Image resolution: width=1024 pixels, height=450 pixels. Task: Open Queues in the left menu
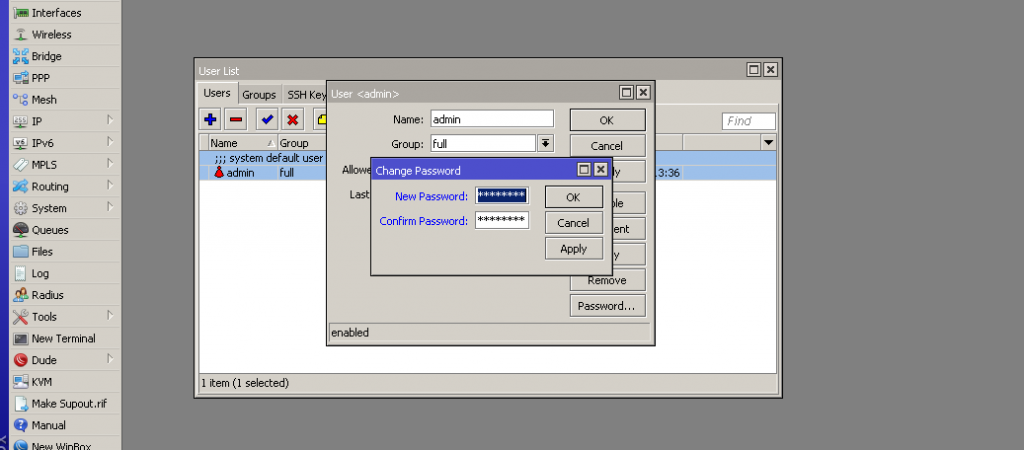coord(50,230)
